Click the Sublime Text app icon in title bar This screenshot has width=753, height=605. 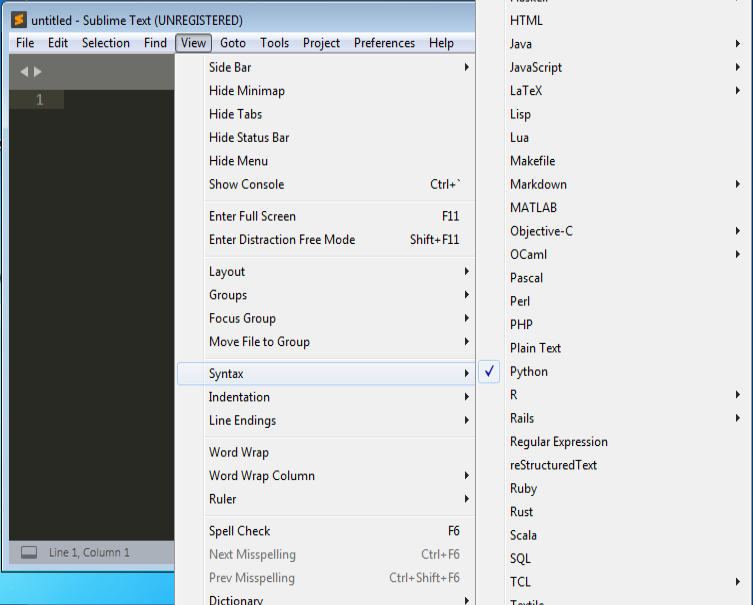point(19,20)
